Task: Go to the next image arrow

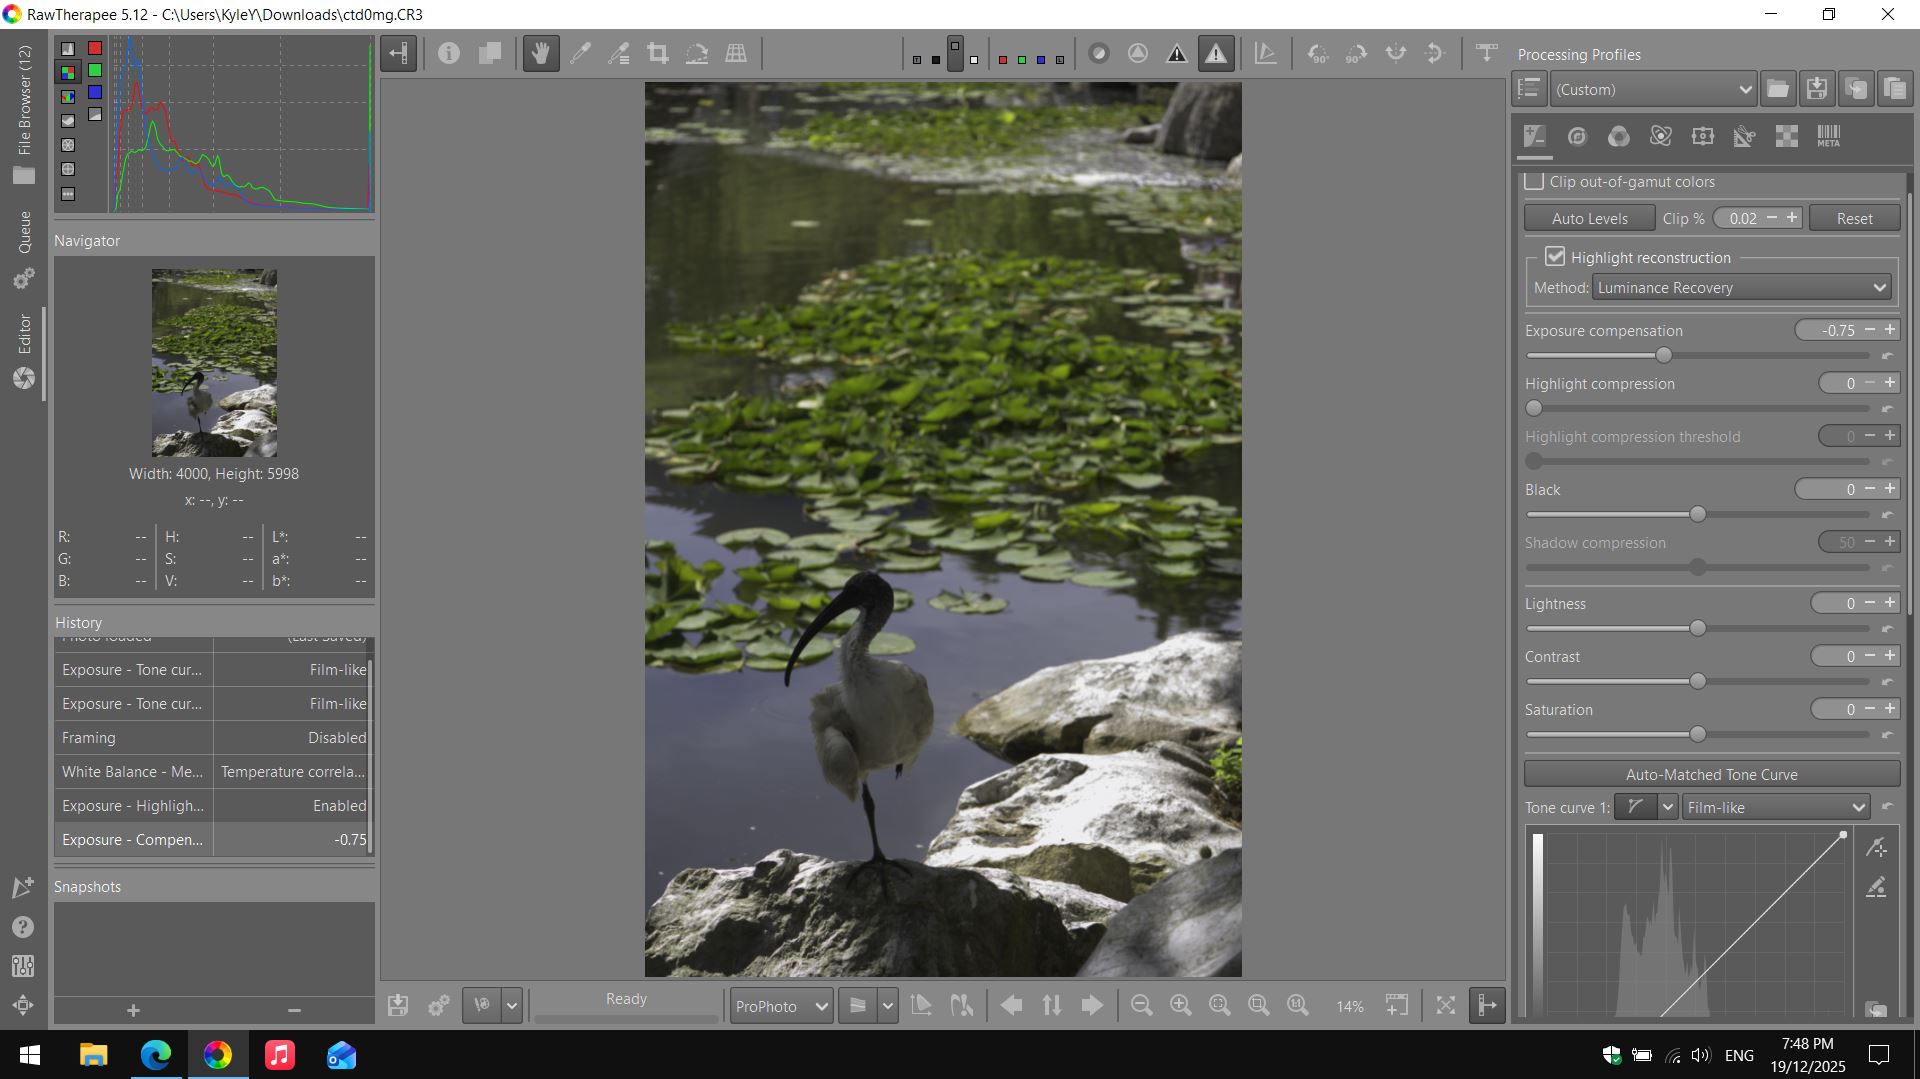Action: [1092, 1006]
